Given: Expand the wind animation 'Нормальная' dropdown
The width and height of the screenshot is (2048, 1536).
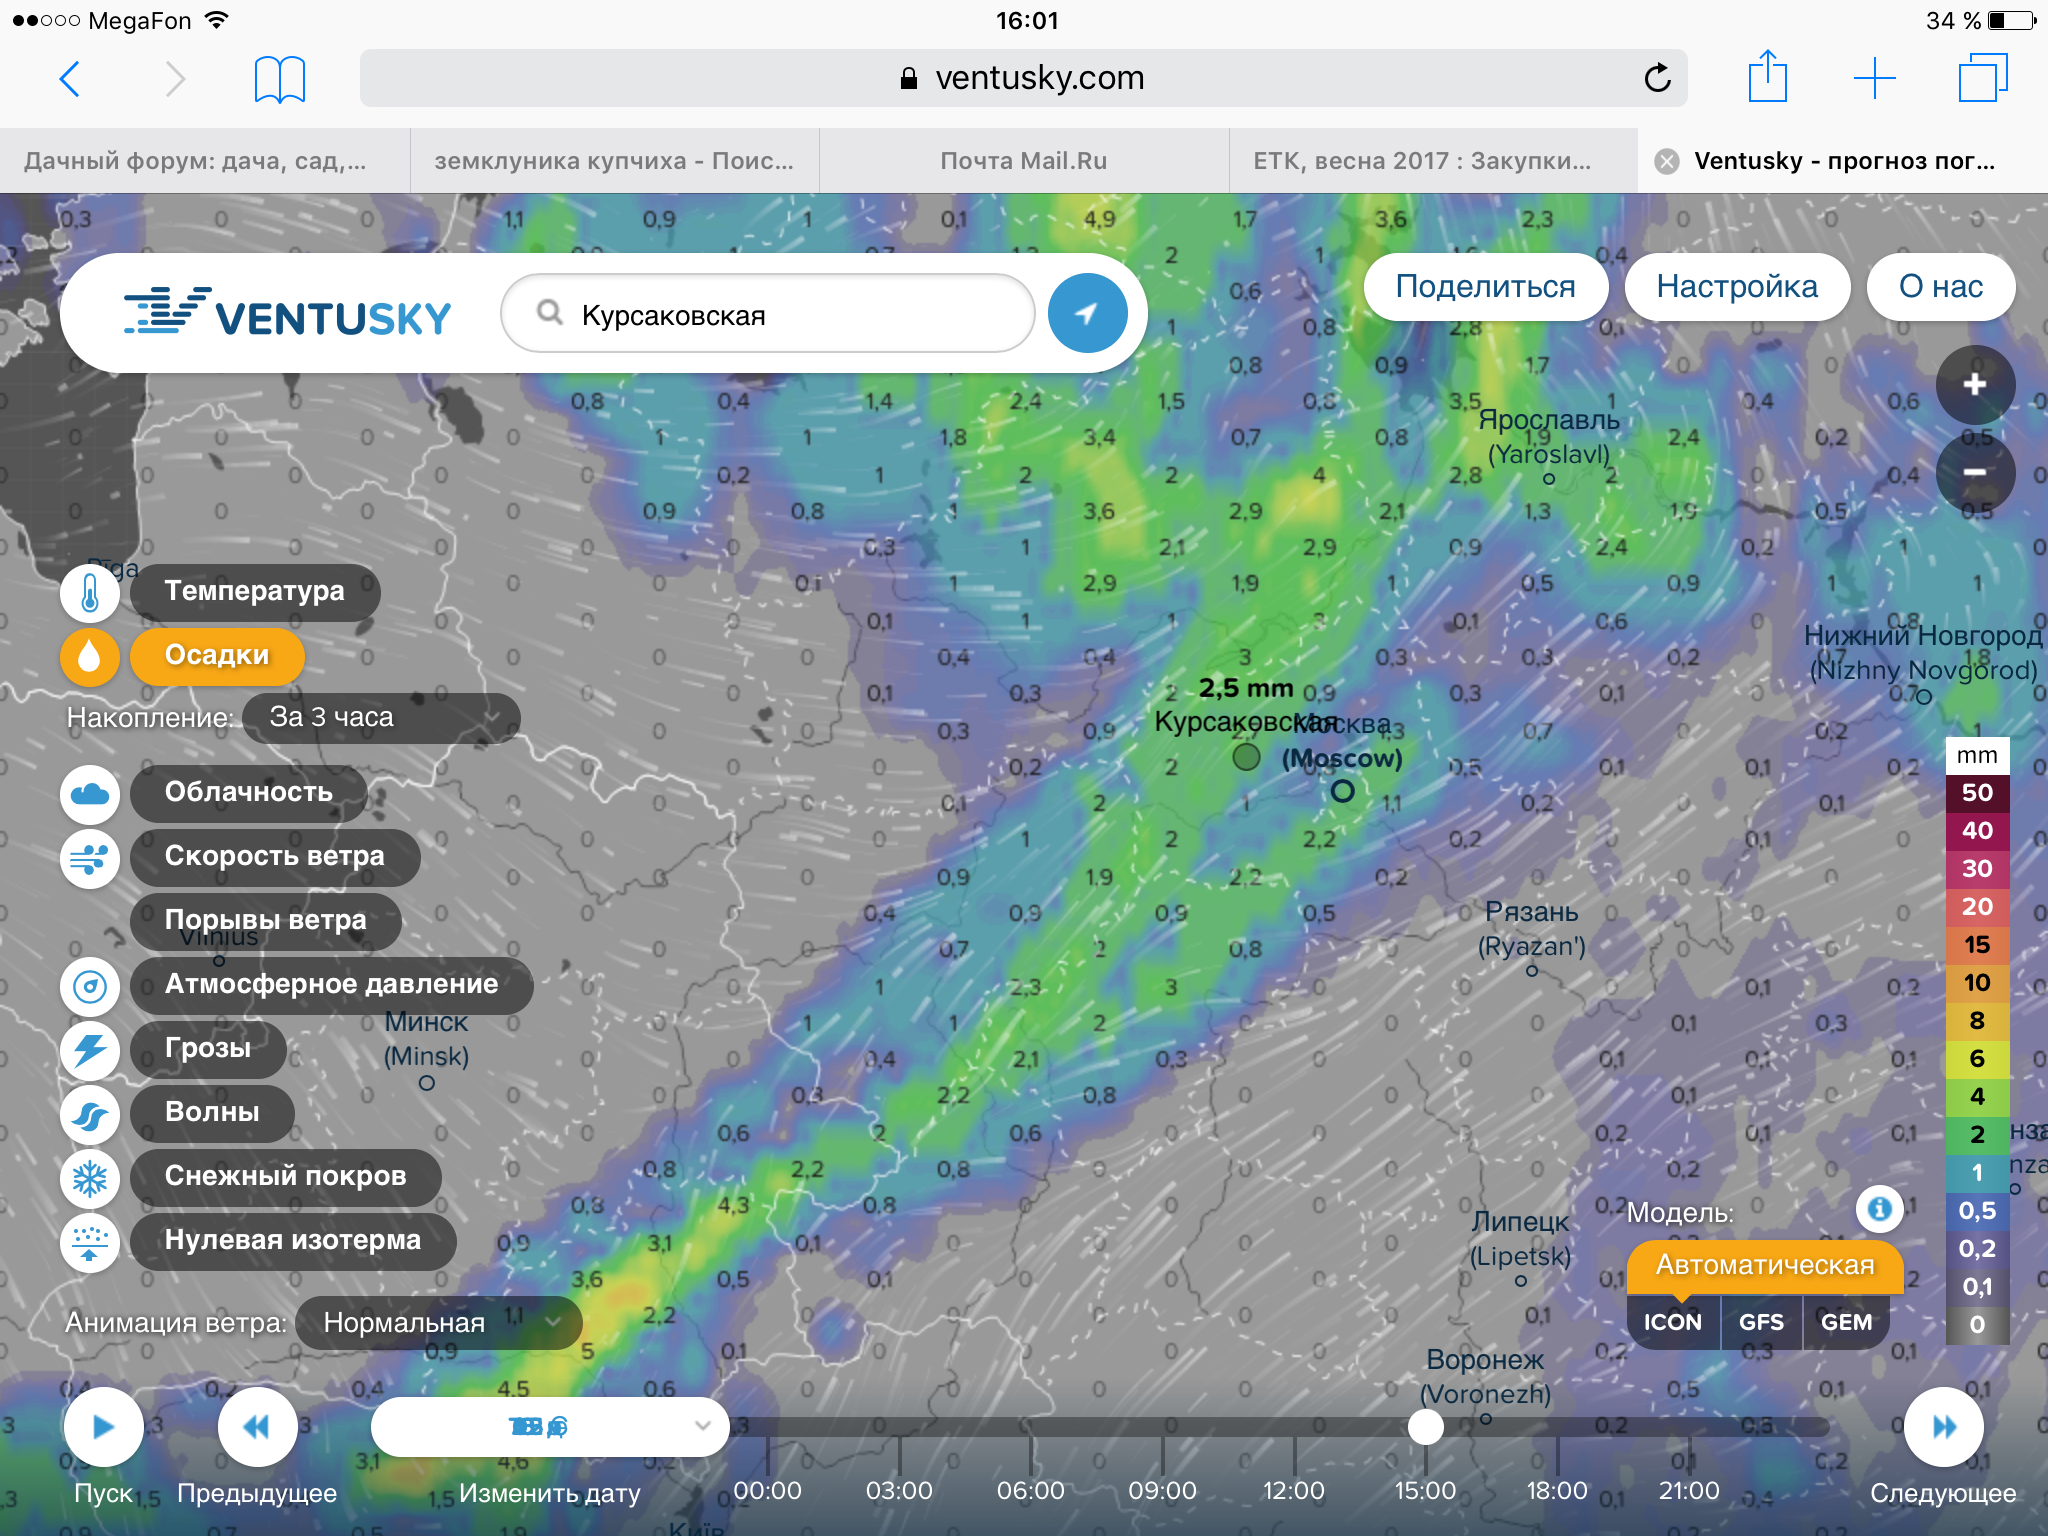Looking at the screenshot, I should click(438, 1323).
